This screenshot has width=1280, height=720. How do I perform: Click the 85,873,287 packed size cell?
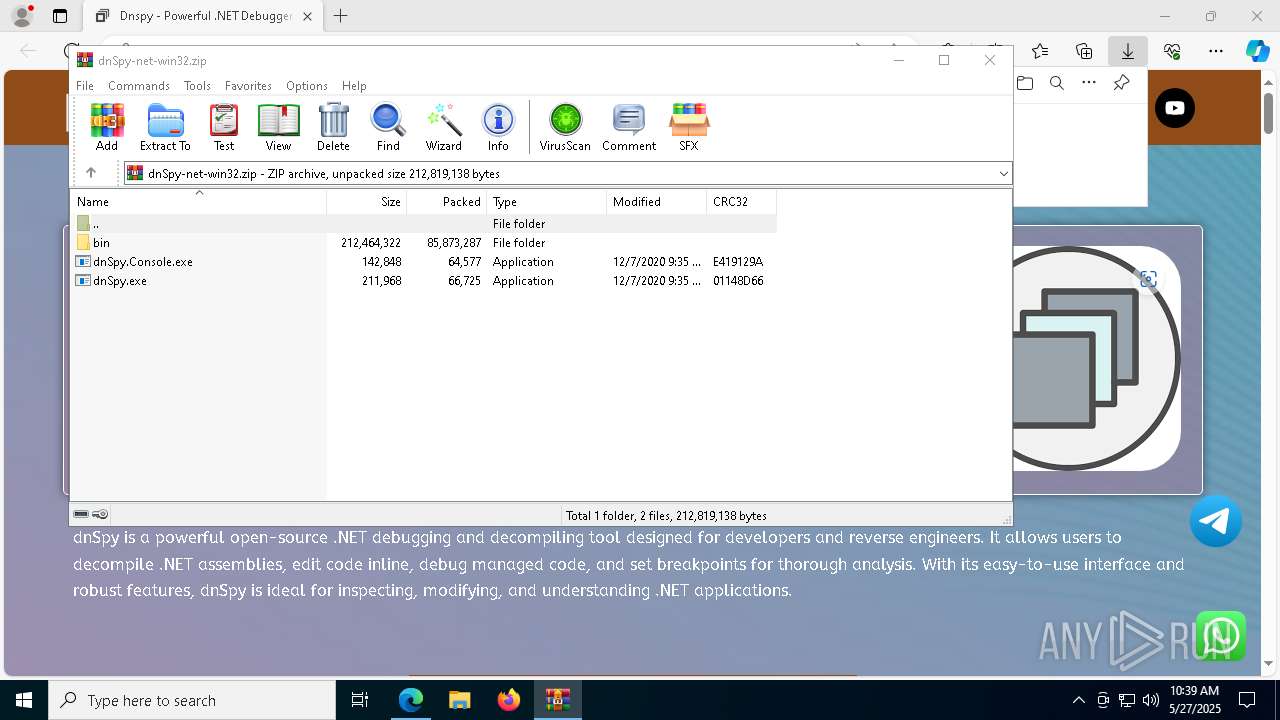(454, 243)
